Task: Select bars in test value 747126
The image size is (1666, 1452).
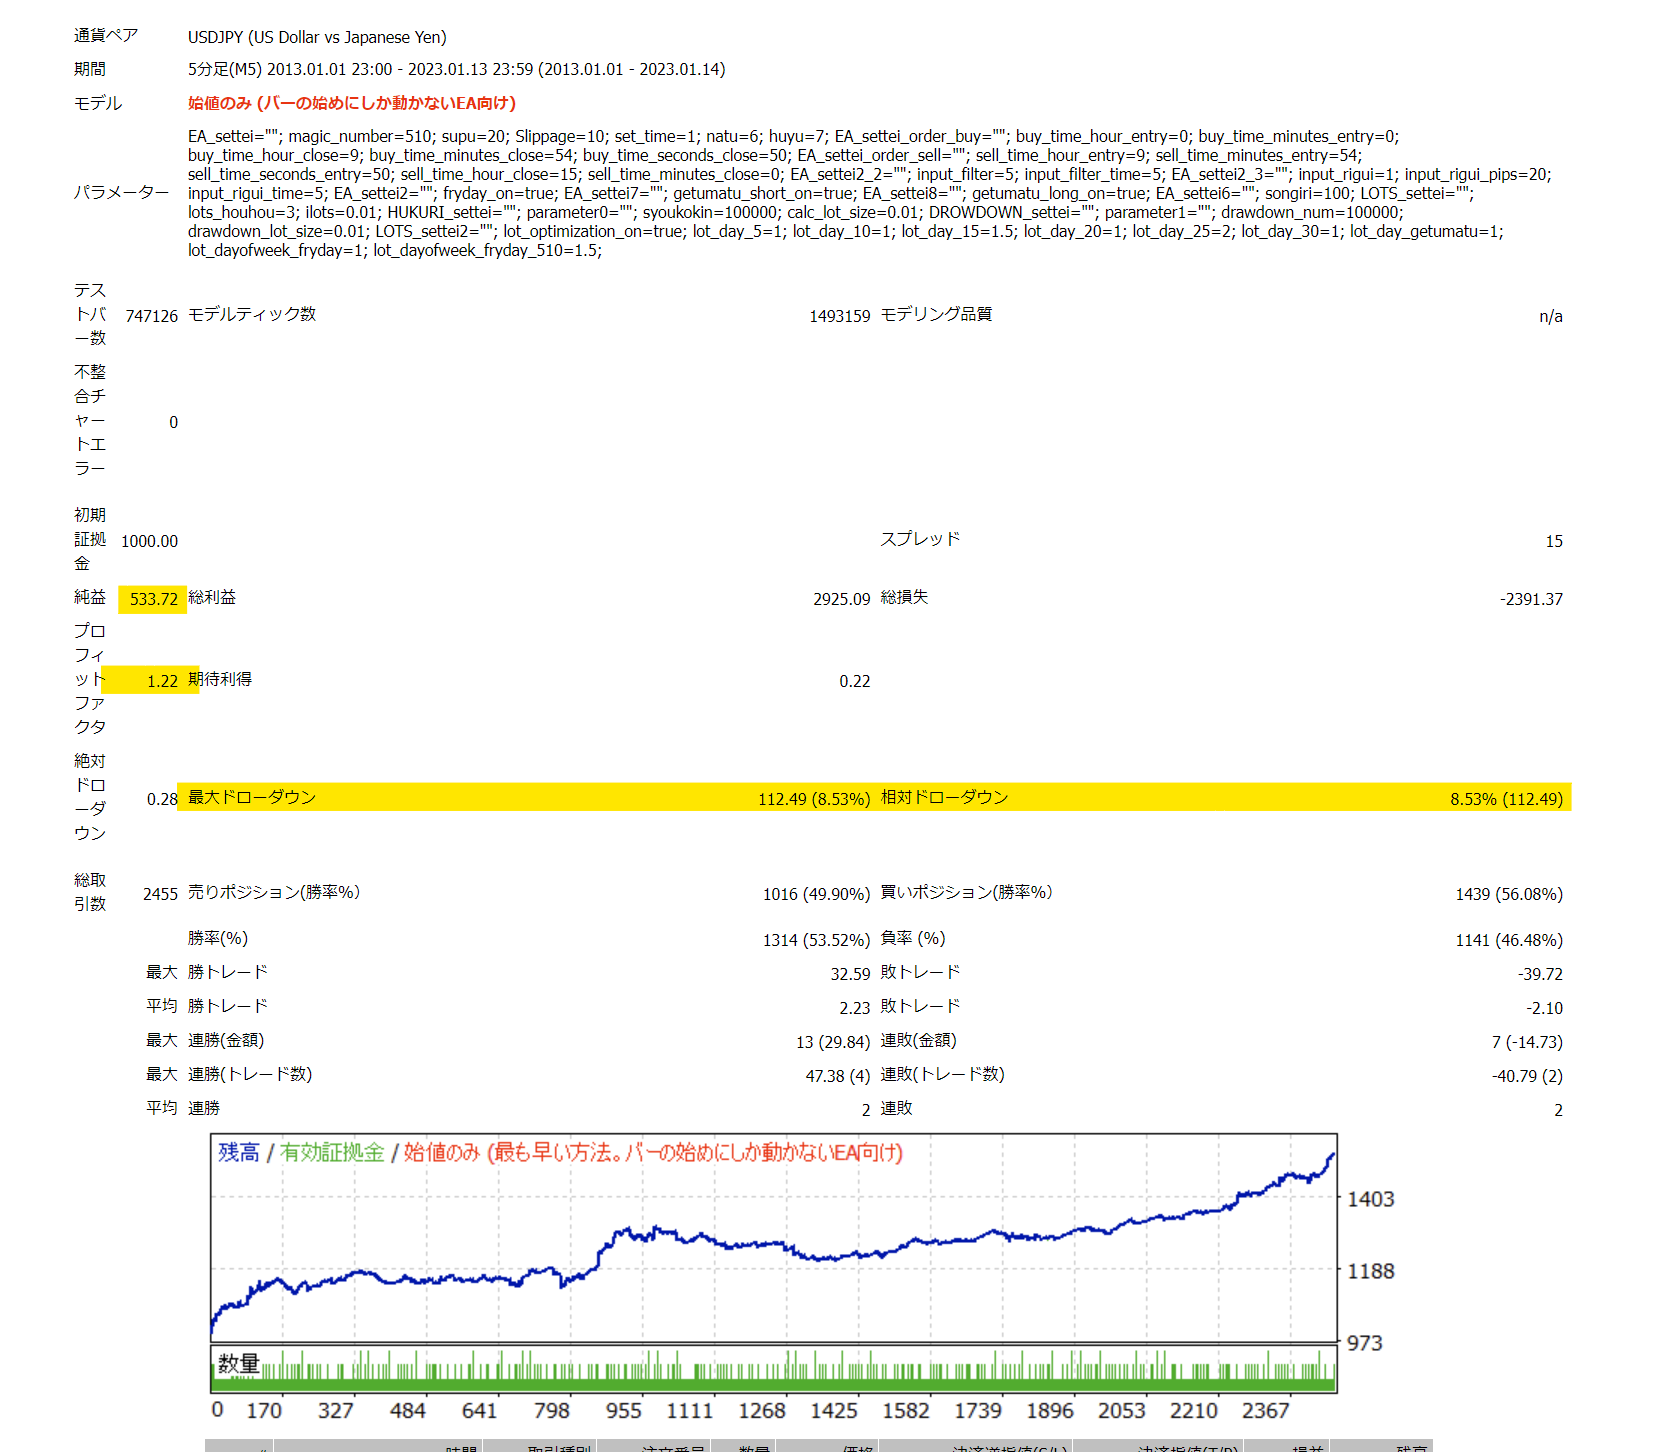Action: pos(151,316)
